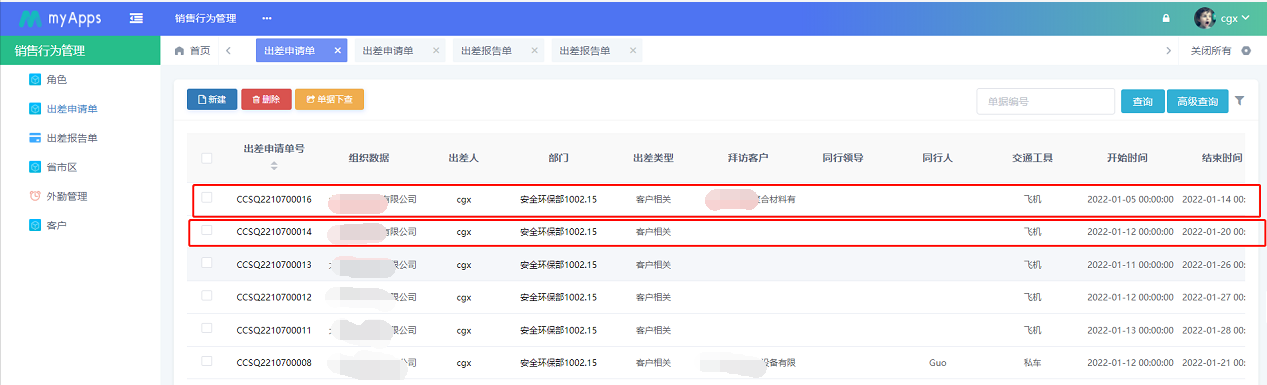Viewport: 1267px width, 385px height.
Task: Click the 高级查询 advanced search button
Action: click(1197, 101)
